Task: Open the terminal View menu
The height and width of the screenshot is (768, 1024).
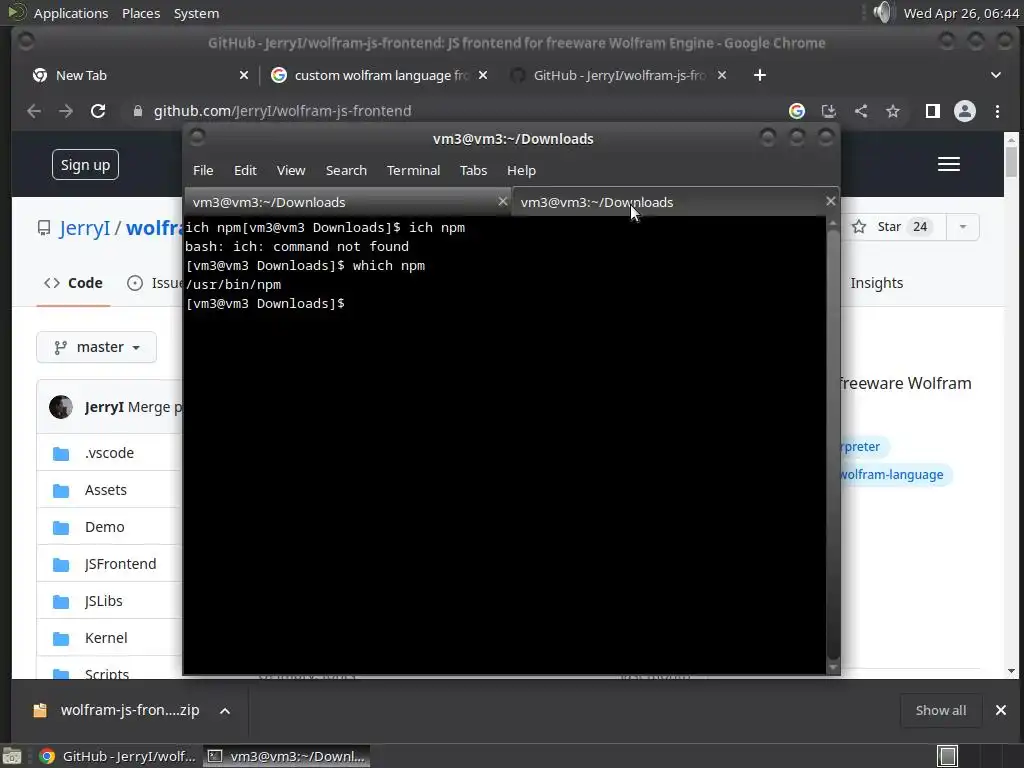Action: click(x=291, y=170)
